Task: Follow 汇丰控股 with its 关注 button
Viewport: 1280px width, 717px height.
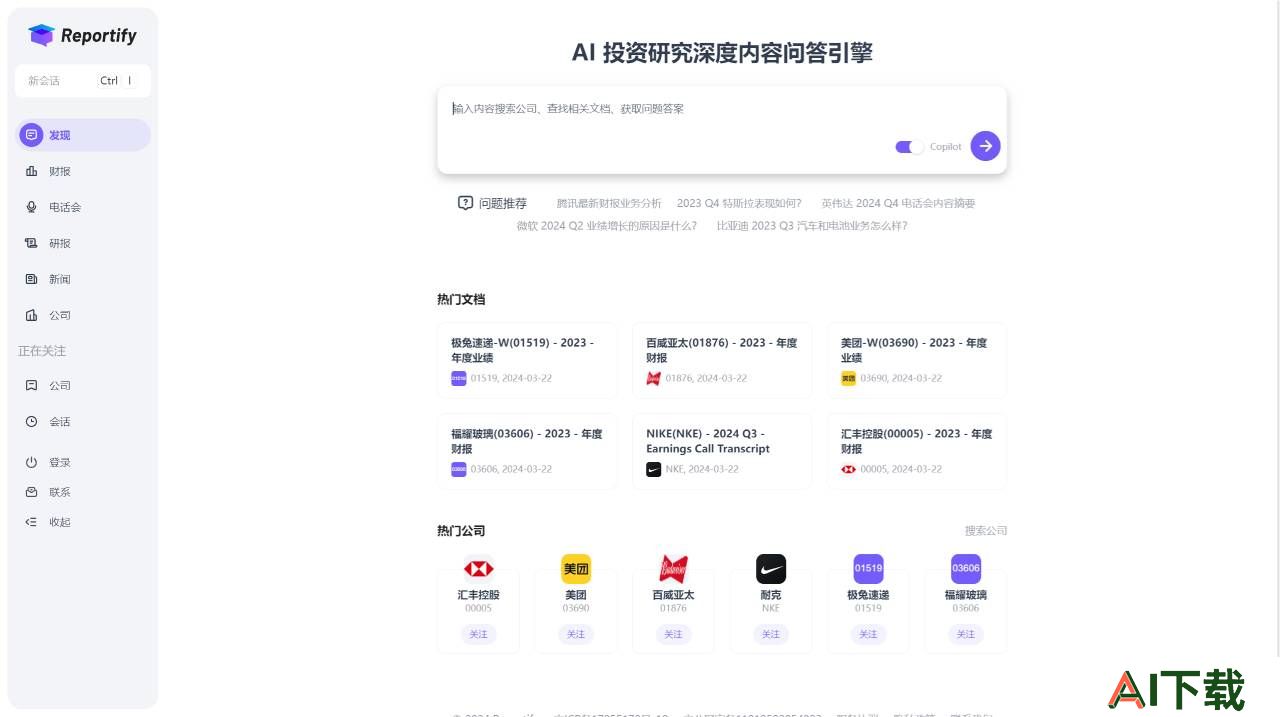Action: (x=478, y=634)
